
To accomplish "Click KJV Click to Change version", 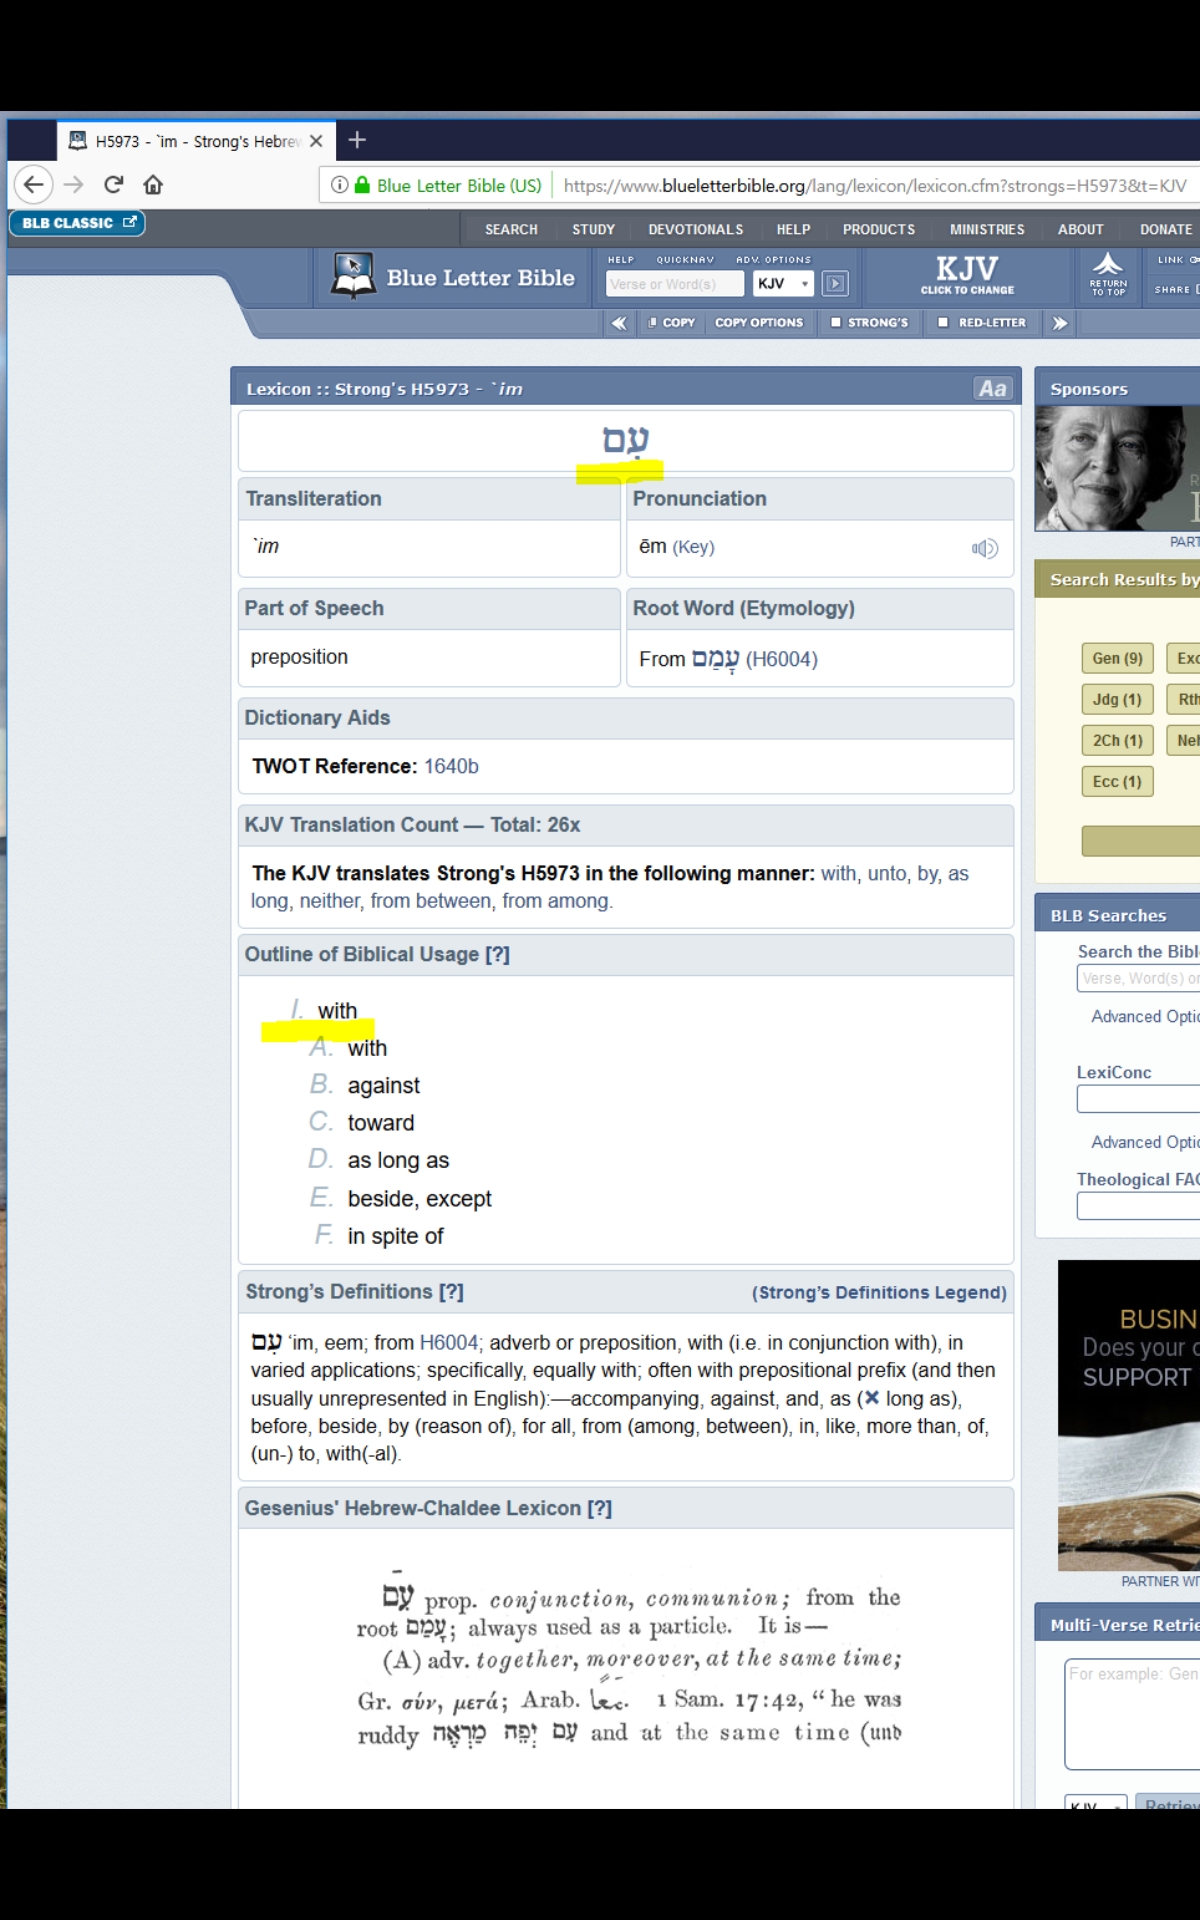I will 967,275.
